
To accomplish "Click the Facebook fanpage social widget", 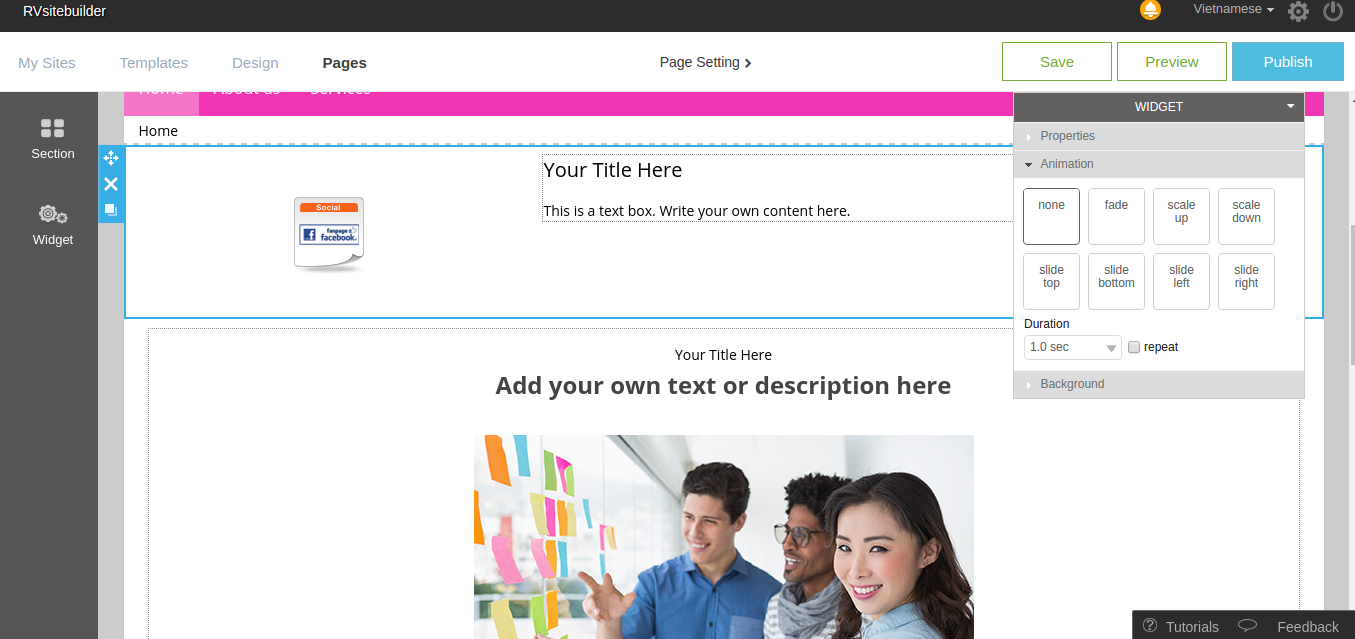I will click(328, 234).
